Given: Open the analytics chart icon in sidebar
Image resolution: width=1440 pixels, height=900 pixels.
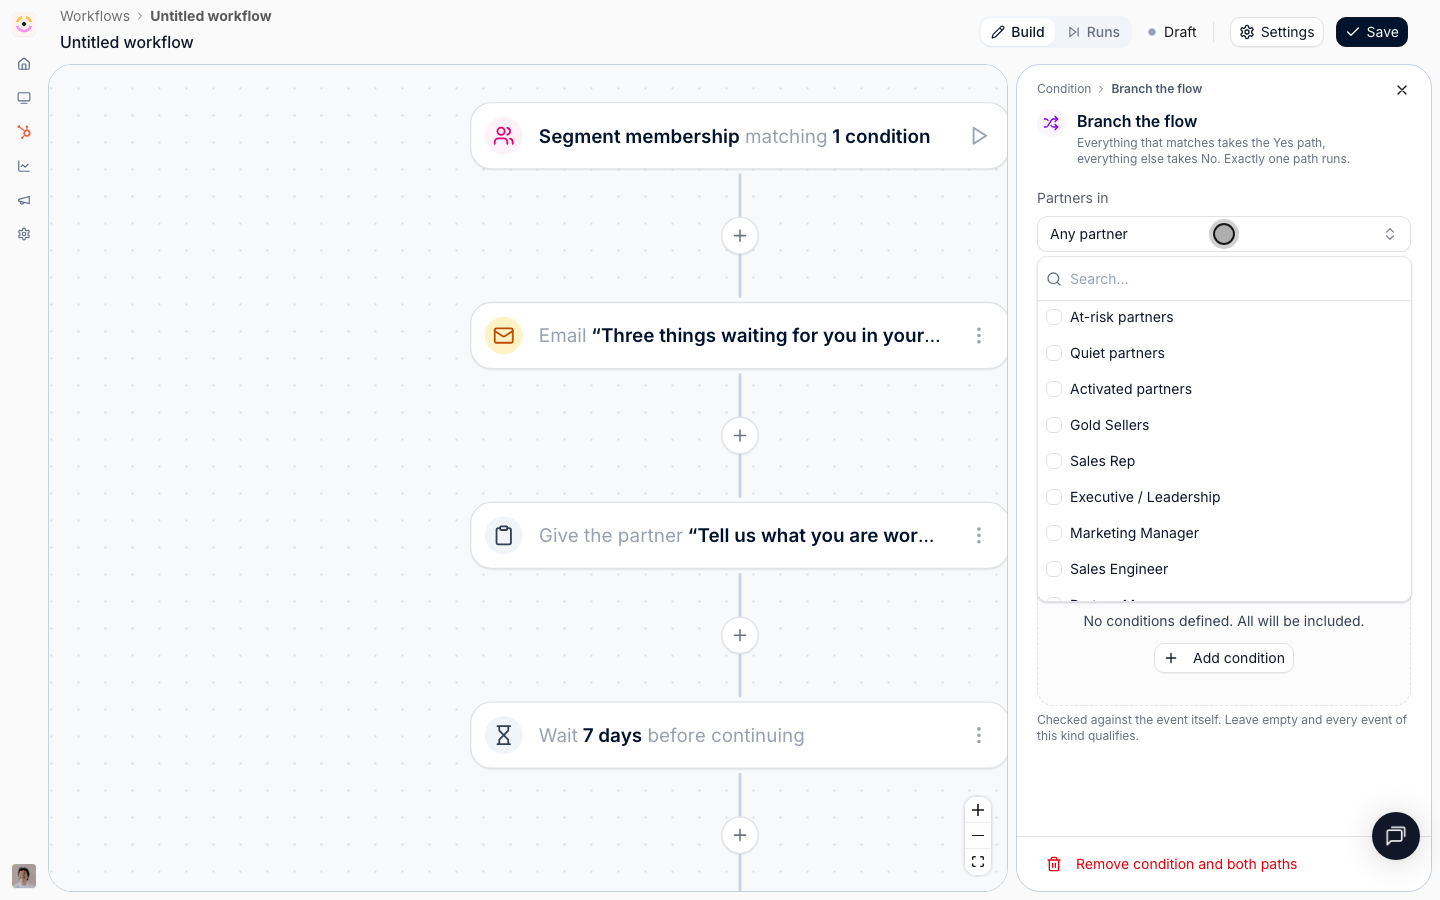Looking at the screenshot, I should tap(24, 166).
